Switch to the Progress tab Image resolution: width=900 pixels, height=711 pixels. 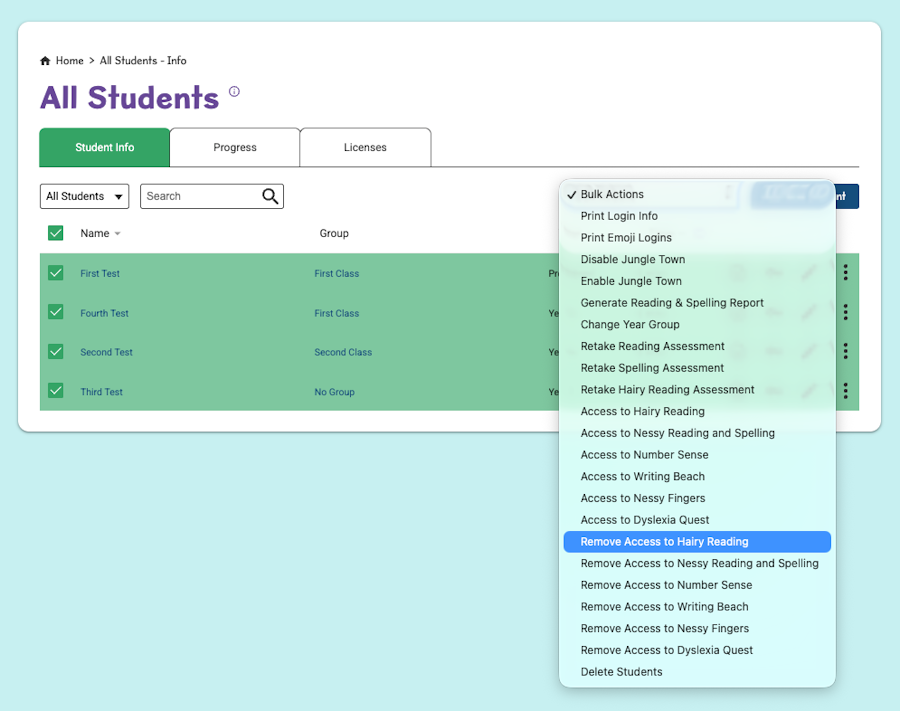click(235, 147)
